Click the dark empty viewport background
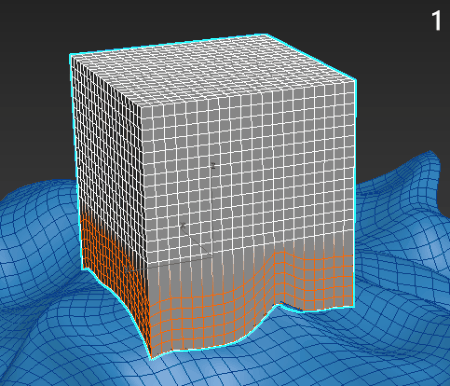The width and height of the screenshot is (450, 386). click(40, 83)
